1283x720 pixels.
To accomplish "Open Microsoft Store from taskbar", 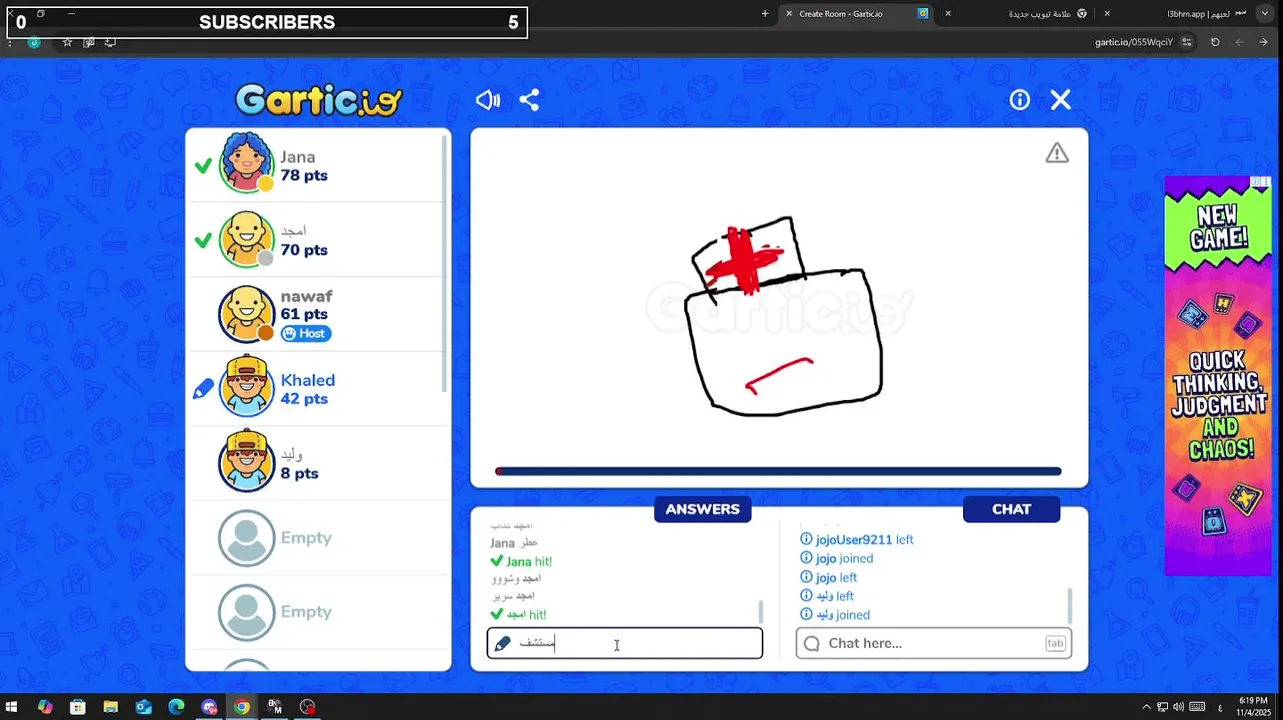I will tap(78, 707).
